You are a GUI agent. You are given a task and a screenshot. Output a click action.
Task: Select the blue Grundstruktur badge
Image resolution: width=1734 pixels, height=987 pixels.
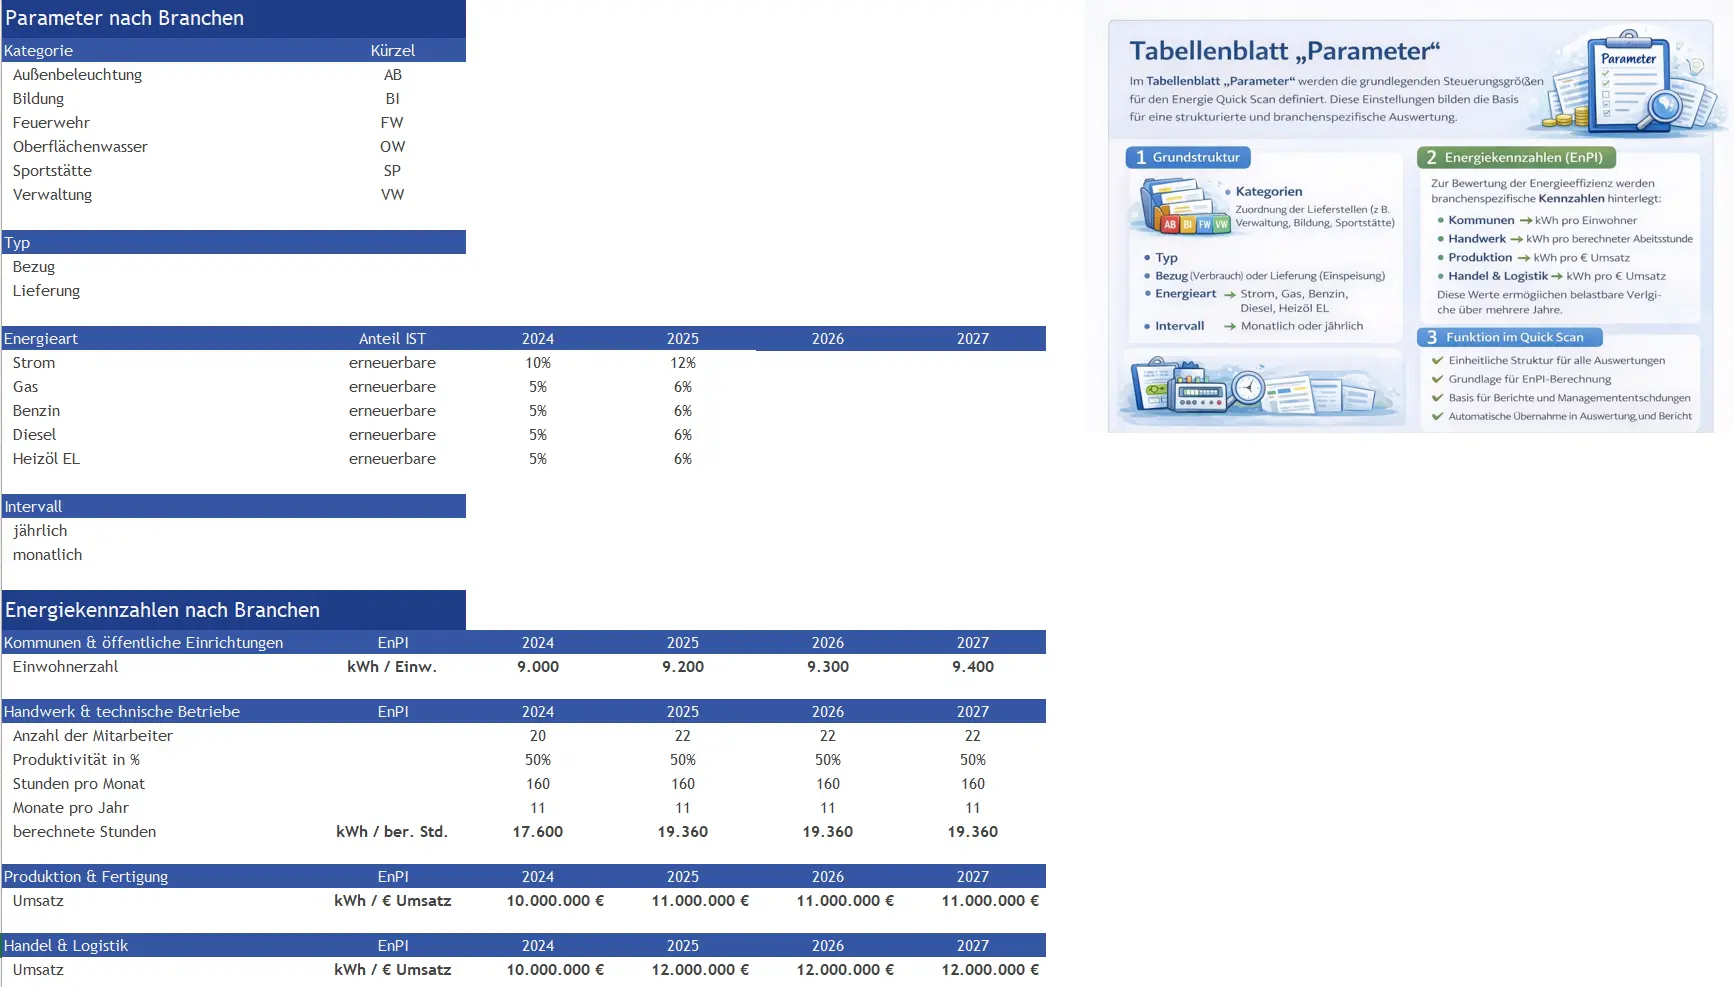click(x=1187, y=157)
